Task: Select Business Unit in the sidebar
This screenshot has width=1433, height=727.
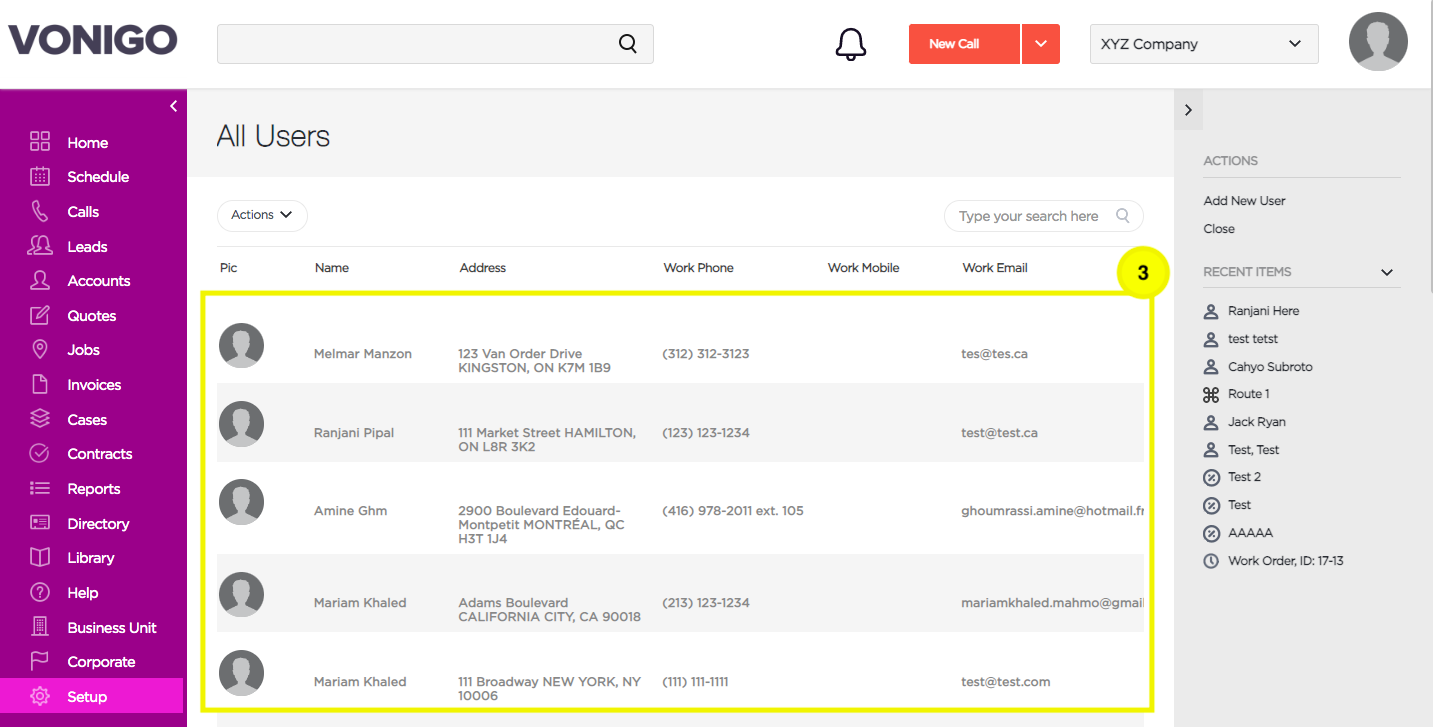Action: [x=112, y=628]
